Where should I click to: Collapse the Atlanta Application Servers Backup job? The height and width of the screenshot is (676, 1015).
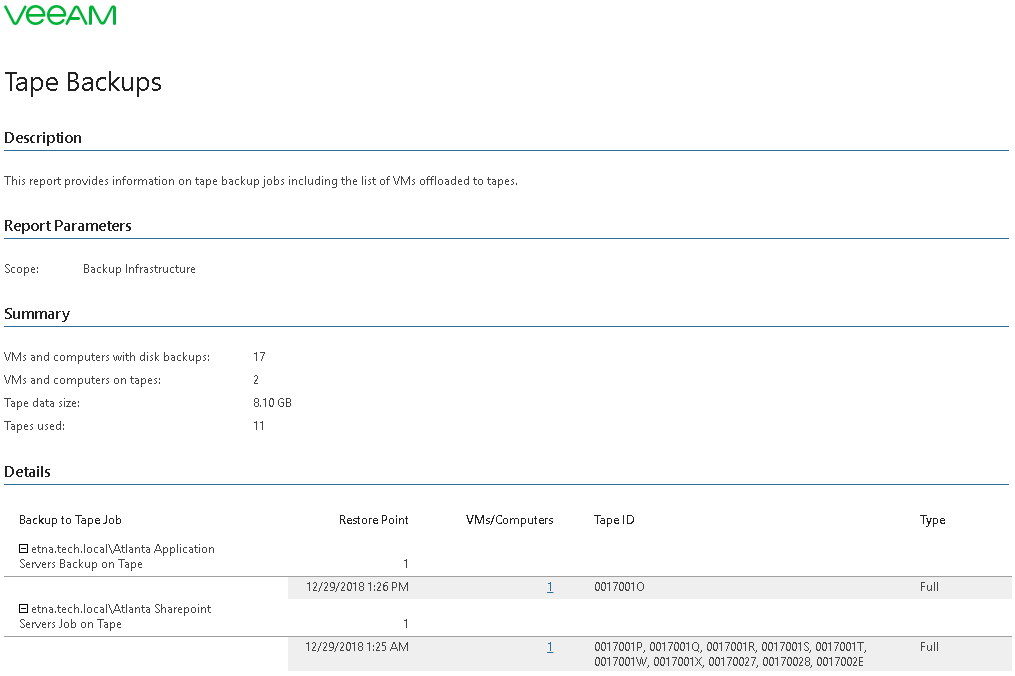[x=23, y=548]
